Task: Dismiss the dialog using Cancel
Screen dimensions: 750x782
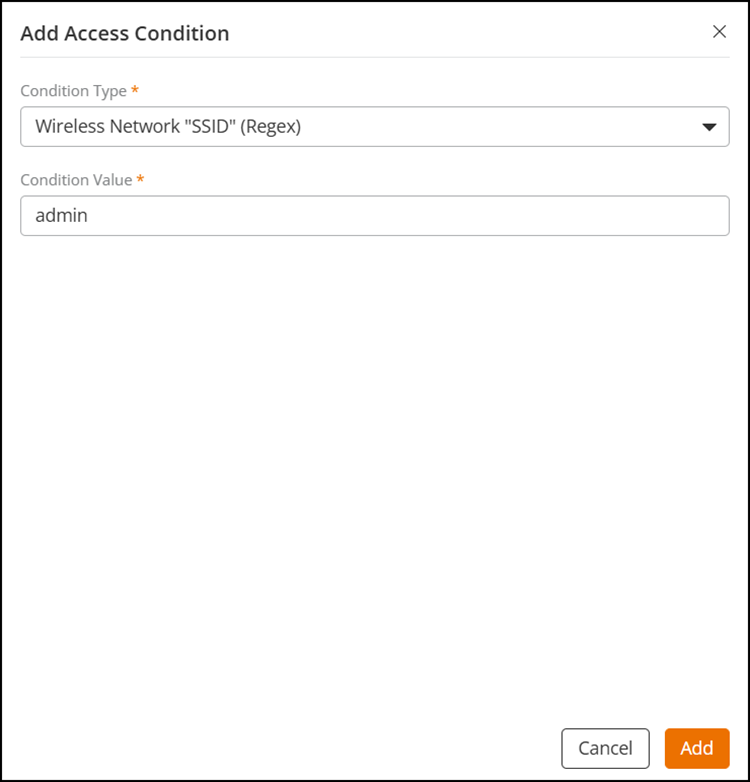Action: [605, 748]
